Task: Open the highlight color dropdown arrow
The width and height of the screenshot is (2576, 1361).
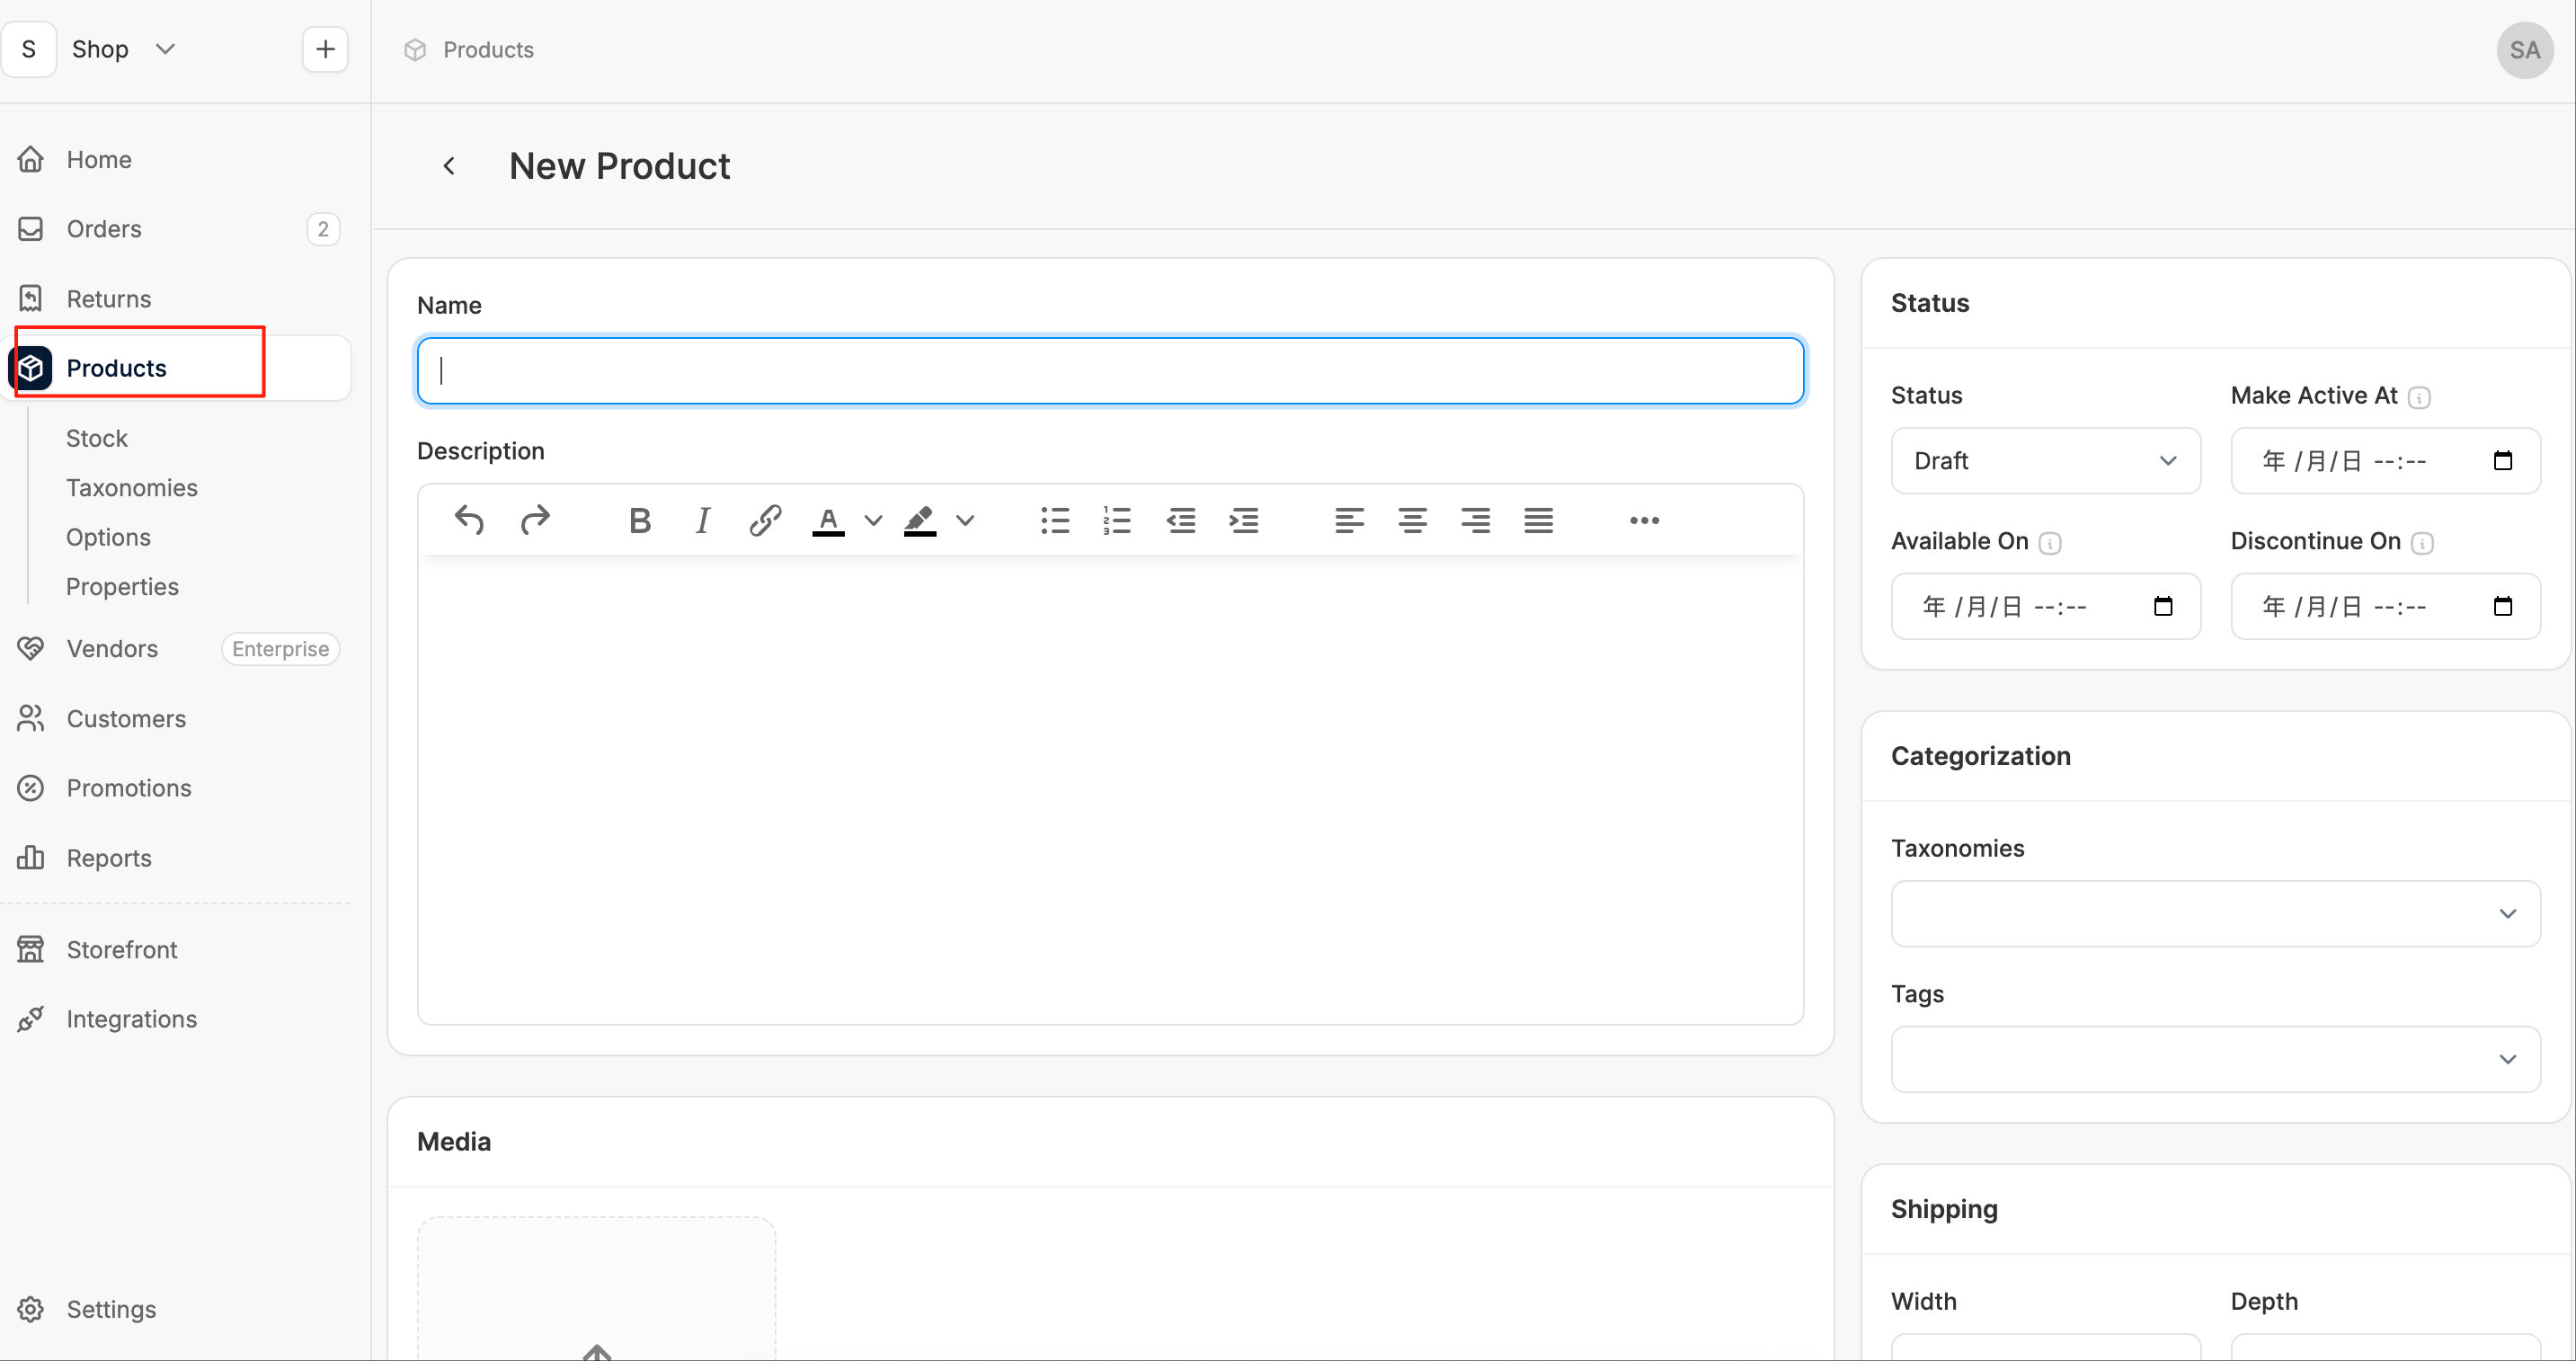Action: [x=965, y=520]
